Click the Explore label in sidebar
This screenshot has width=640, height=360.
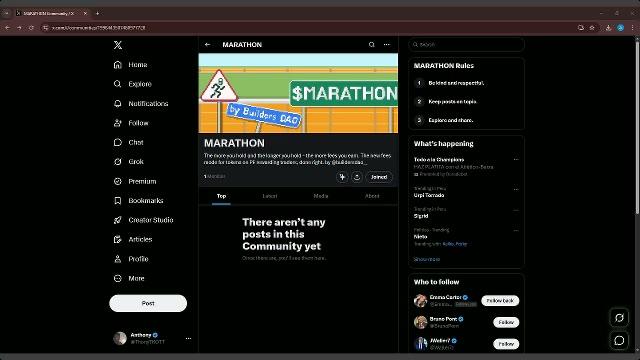140,84
